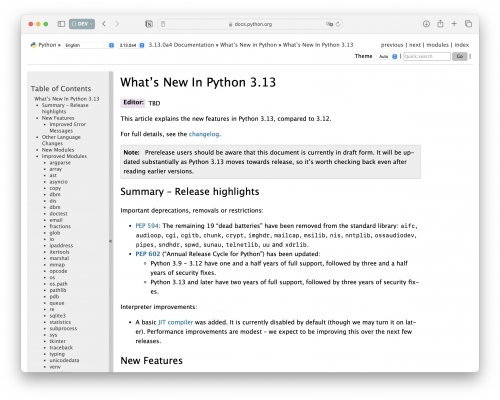Screen dimensions: 500x400
Task: Click the Python logo icon
Action: pyautogui.click(x=33, y=45)
